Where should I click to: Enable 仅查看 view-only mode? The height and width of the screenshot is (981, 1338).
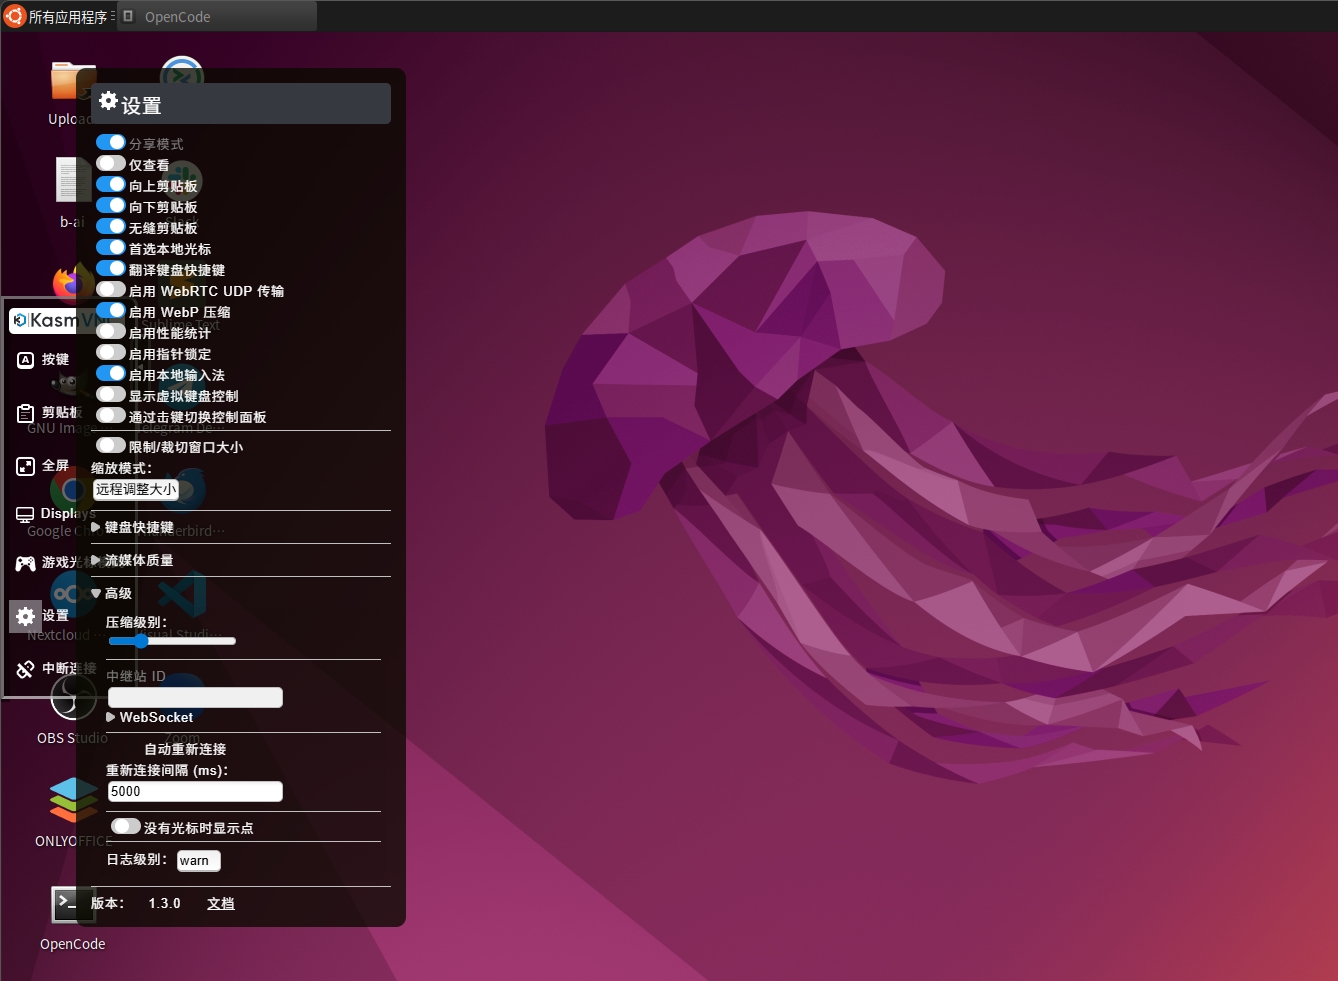pyautogui.click(x=111, y=164)
